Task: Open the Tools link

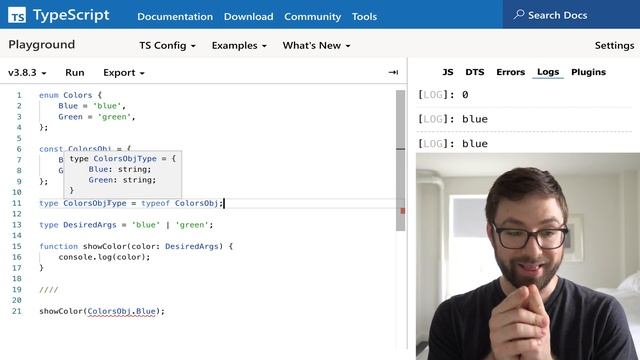Action: [364, 17]
